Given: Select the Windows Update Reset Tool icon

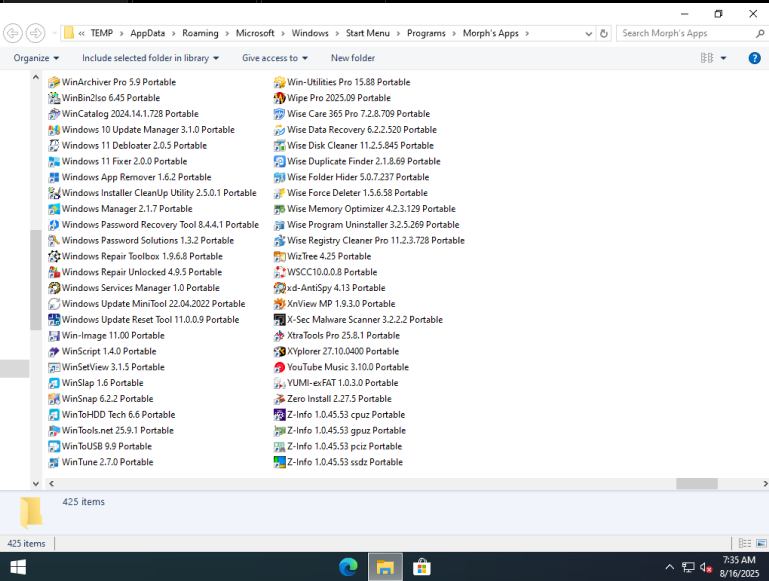Looking at the screenshot, I should (54, 320).
